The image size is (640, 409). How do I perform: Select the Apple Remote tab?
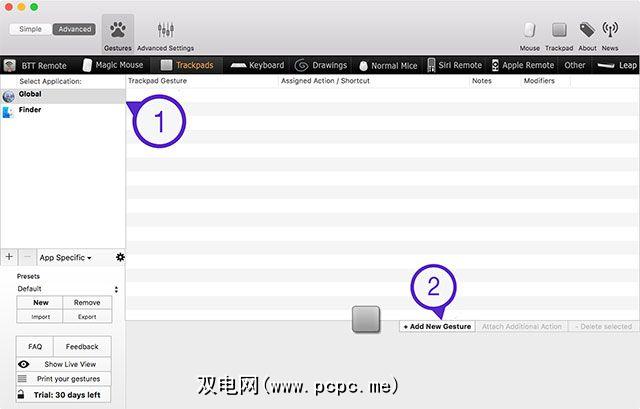[x=523, y=65]
